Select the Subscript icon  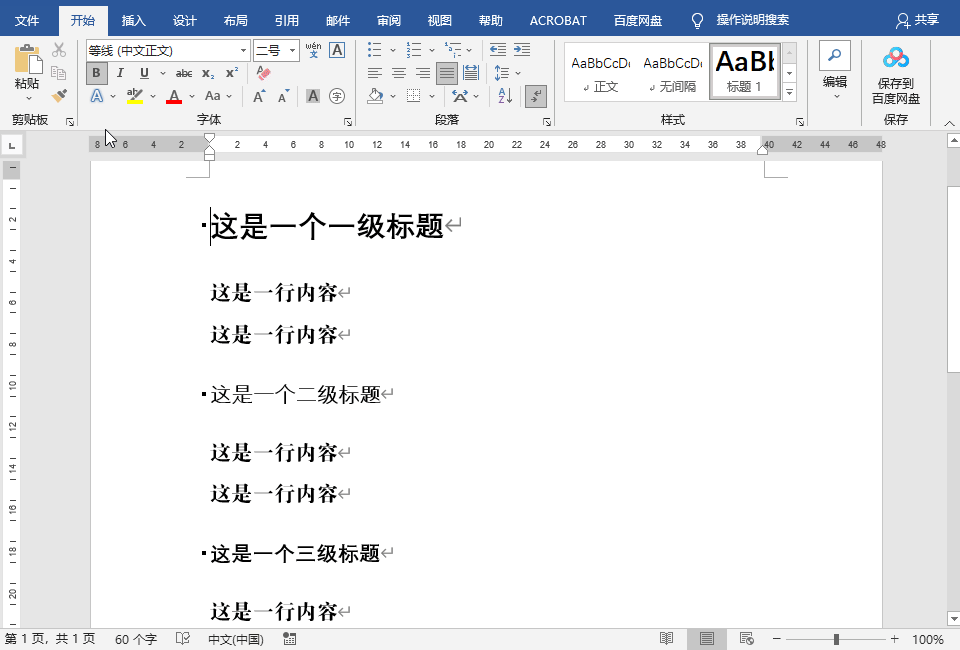tap(208, 73)
